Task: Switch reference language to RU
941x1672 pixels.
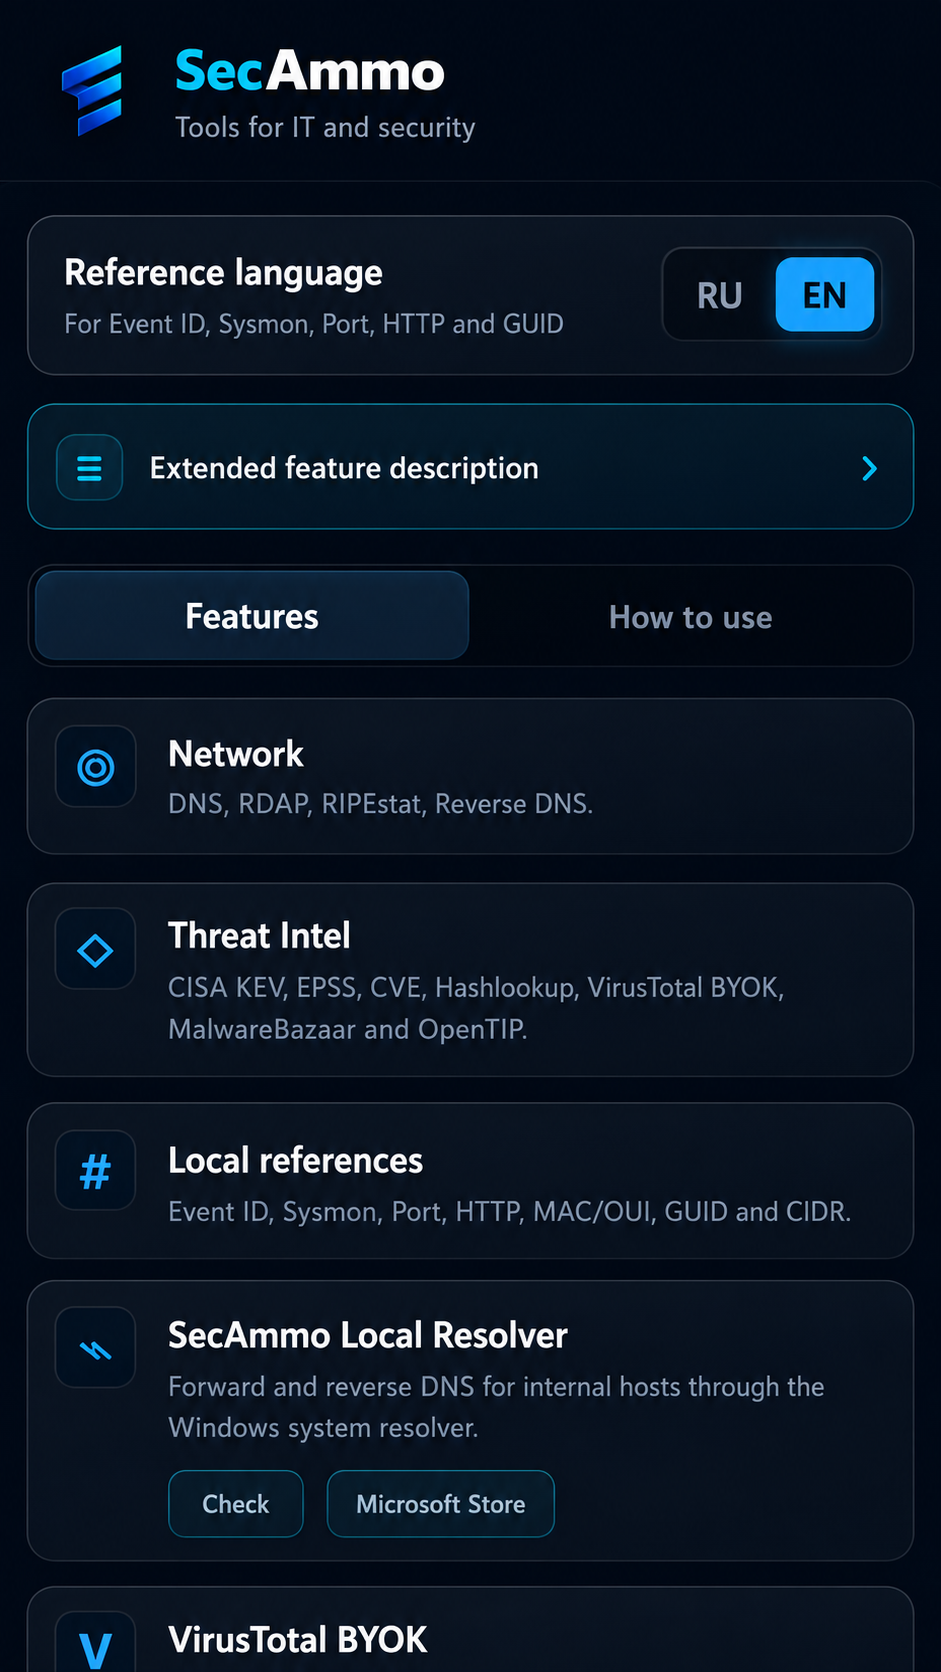Action: (719, 295)
